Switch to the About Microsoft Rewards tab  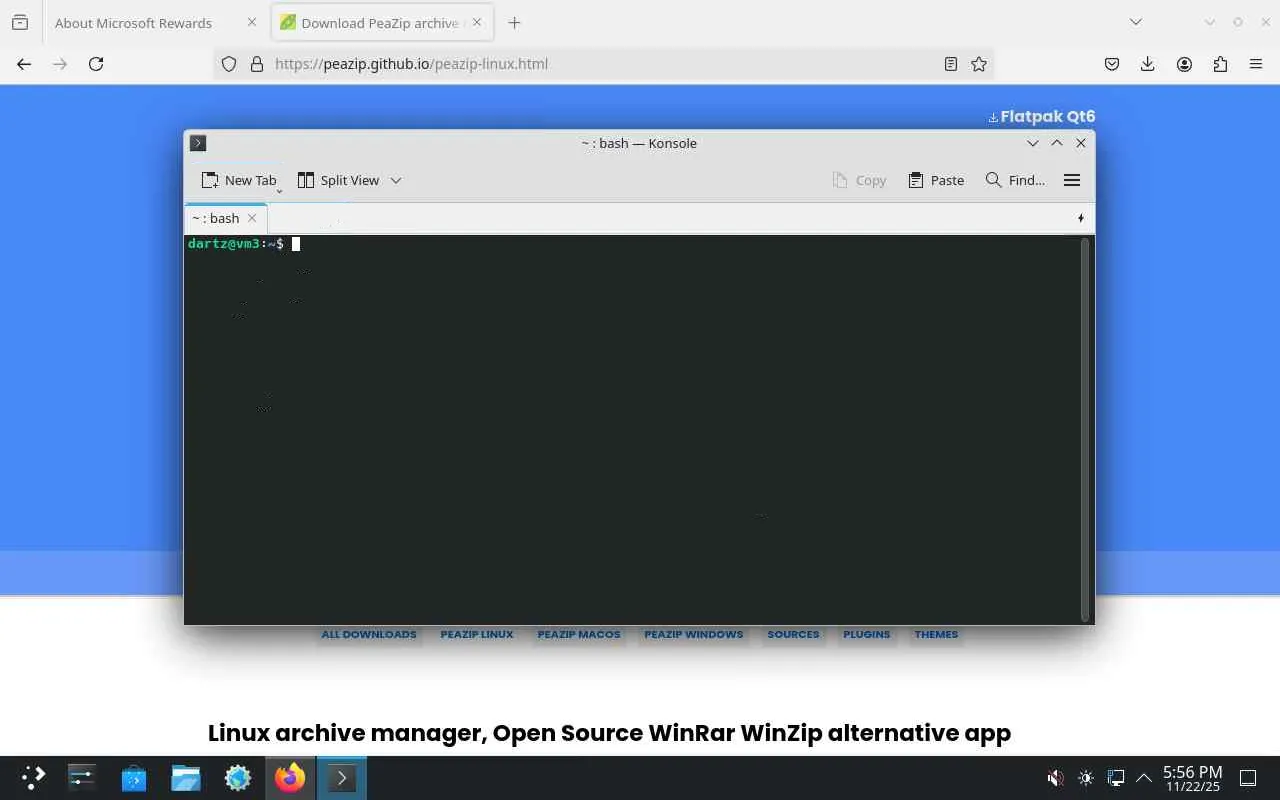[x=133, y=23]
